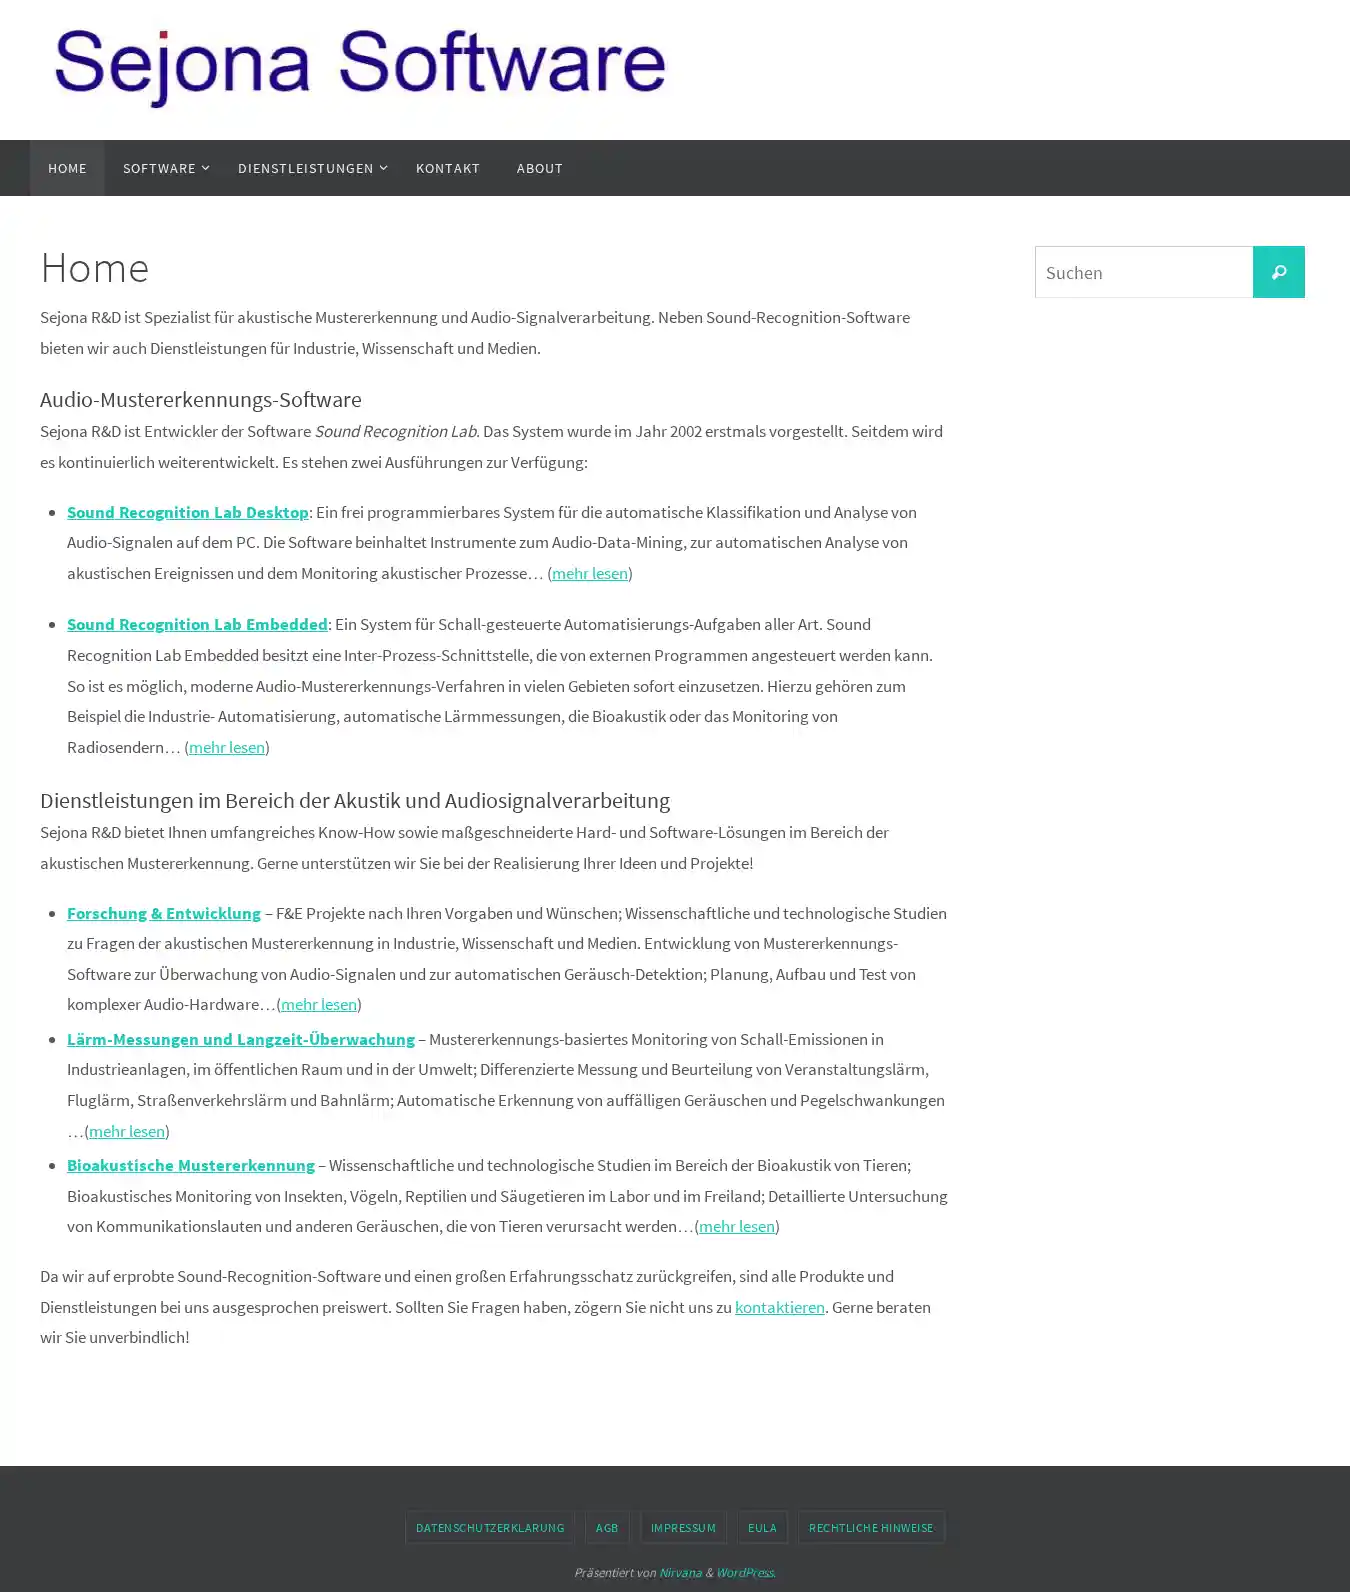Viewport: 1350px width, 1592px height.
Task: Click the Sejona Software logo
Action: tap(360, 66)
